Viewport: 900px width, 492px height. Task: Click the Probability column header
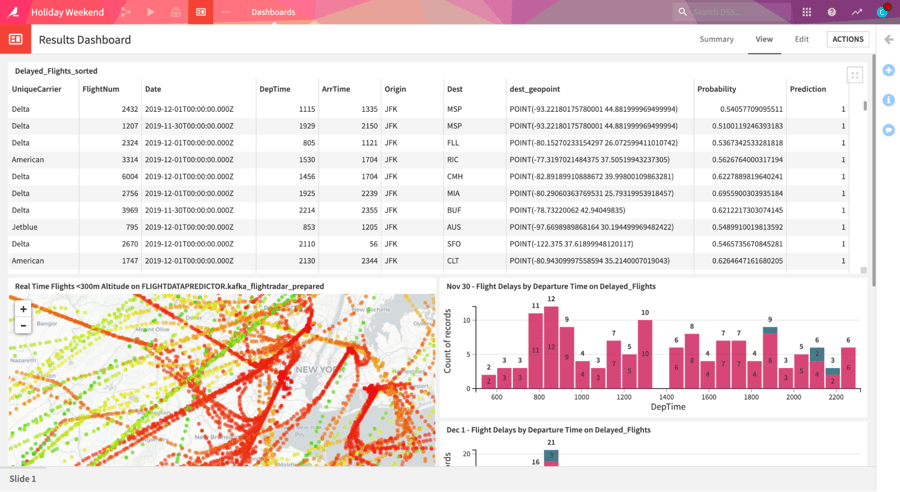coord(716,89)
